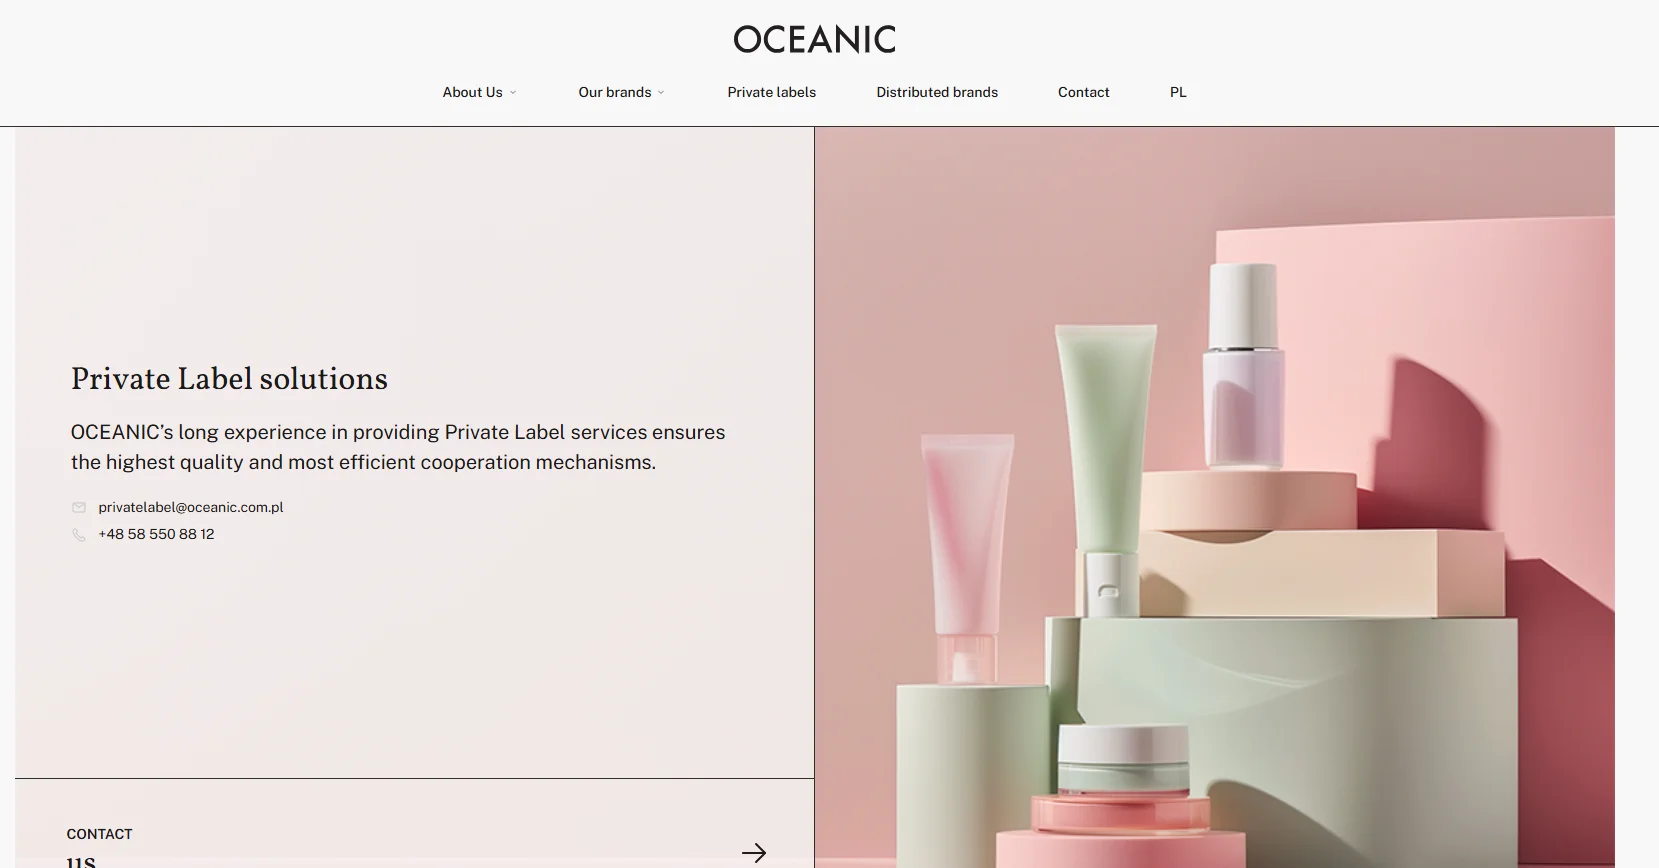Click phone number +48 58 550 88 12
Viewport: 1659px width, 868px height.
pos(156,534)
